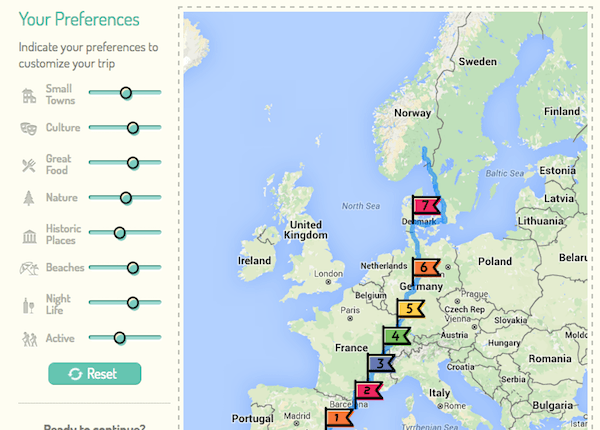Click the Ireland label on the map

coord(254,261)
